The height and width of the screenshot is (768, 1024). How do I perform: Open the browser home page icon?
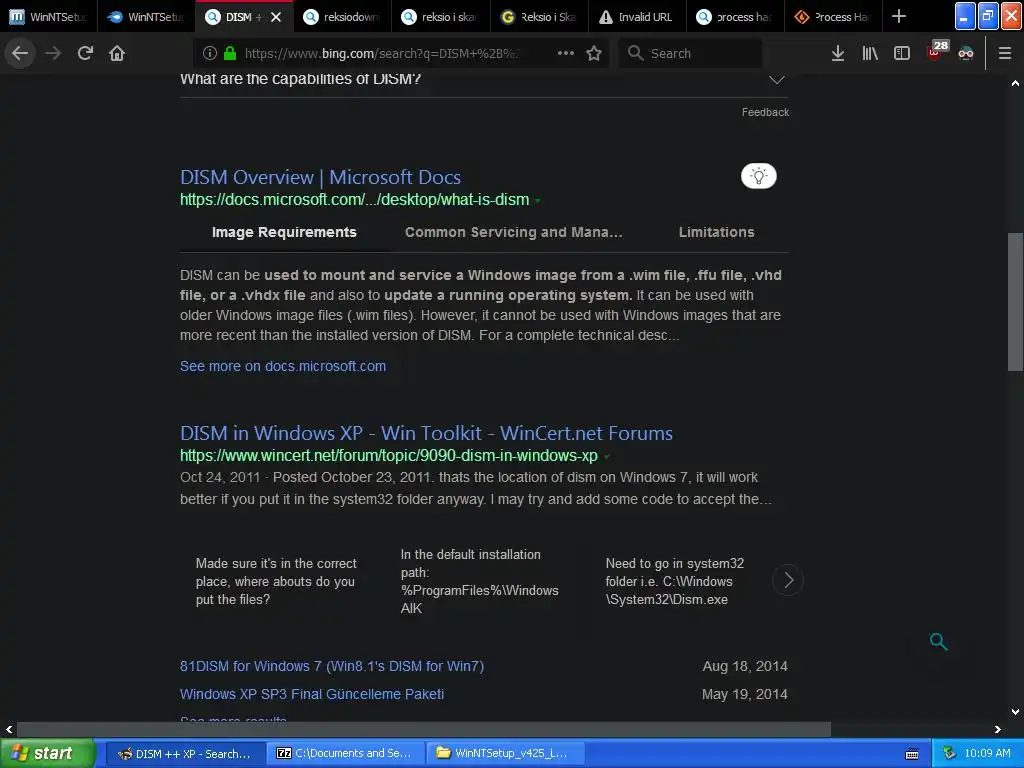click(x=117, y=53)
